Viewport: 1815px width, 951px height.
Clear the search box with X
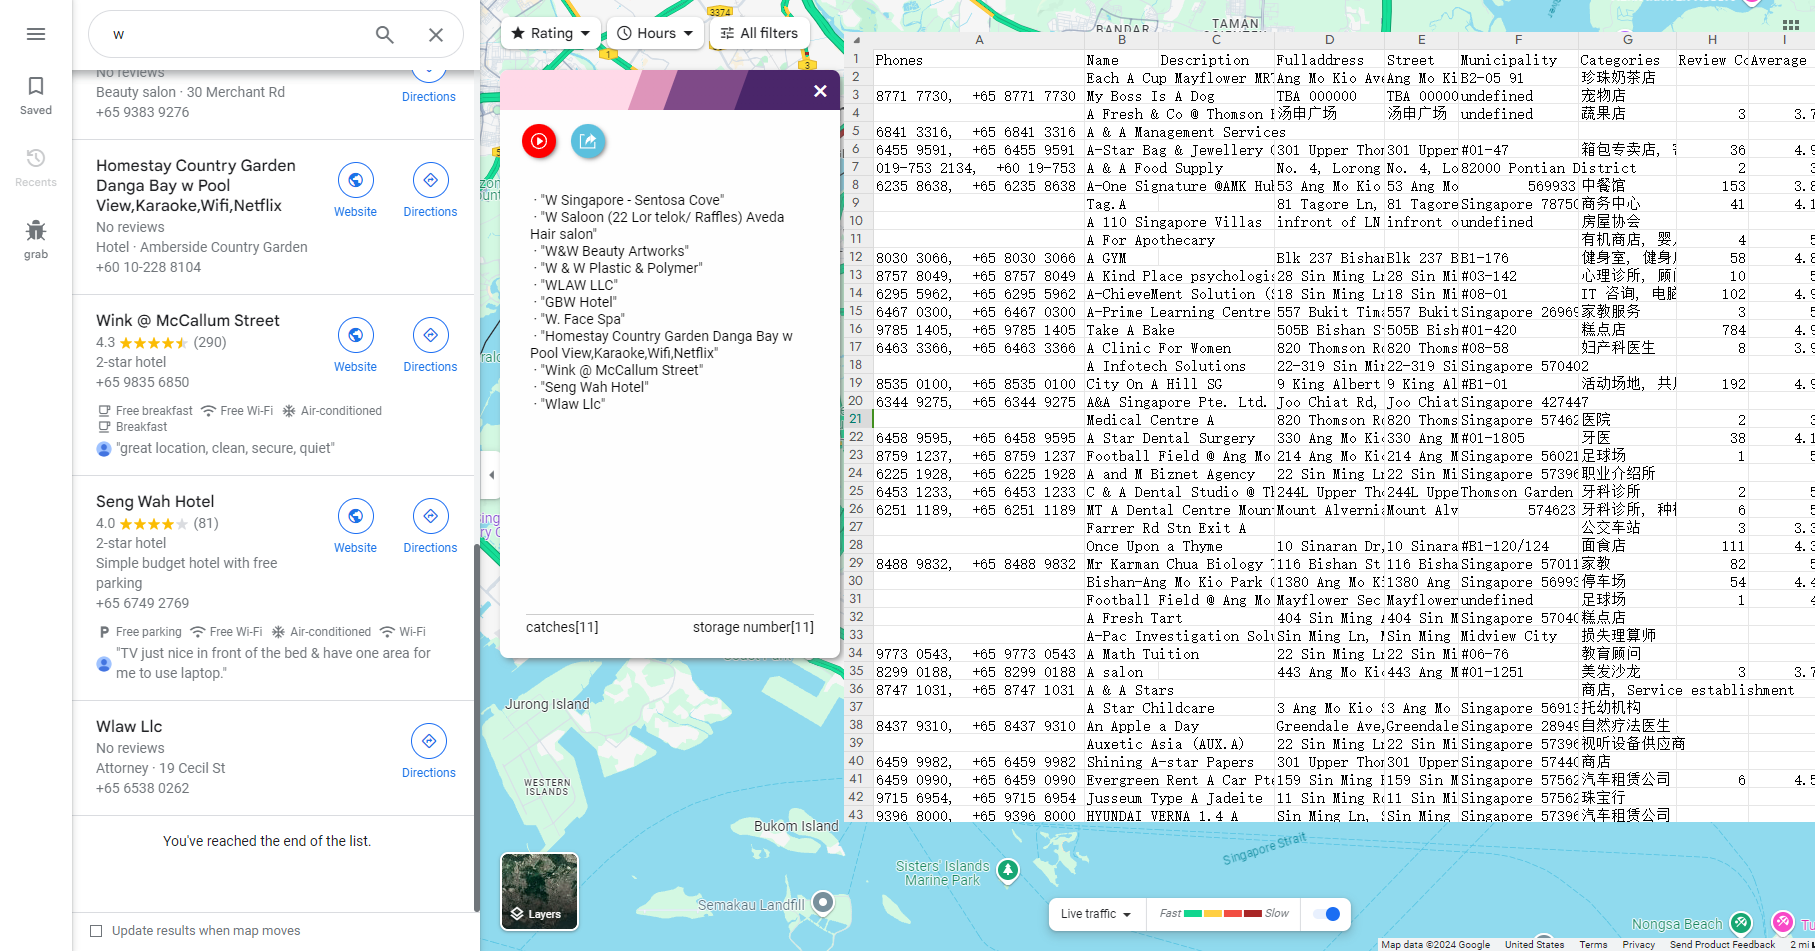click(436, 34)
